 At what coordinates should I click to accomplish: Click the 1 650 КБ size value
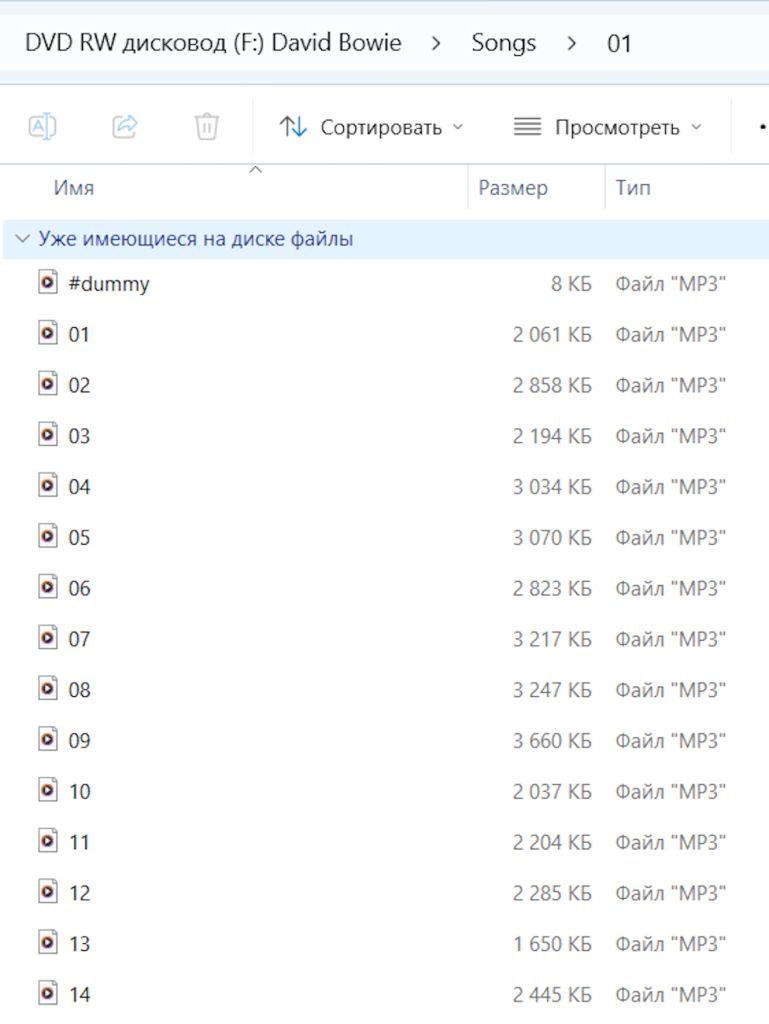pyautogui.click(x=552, y=944)
